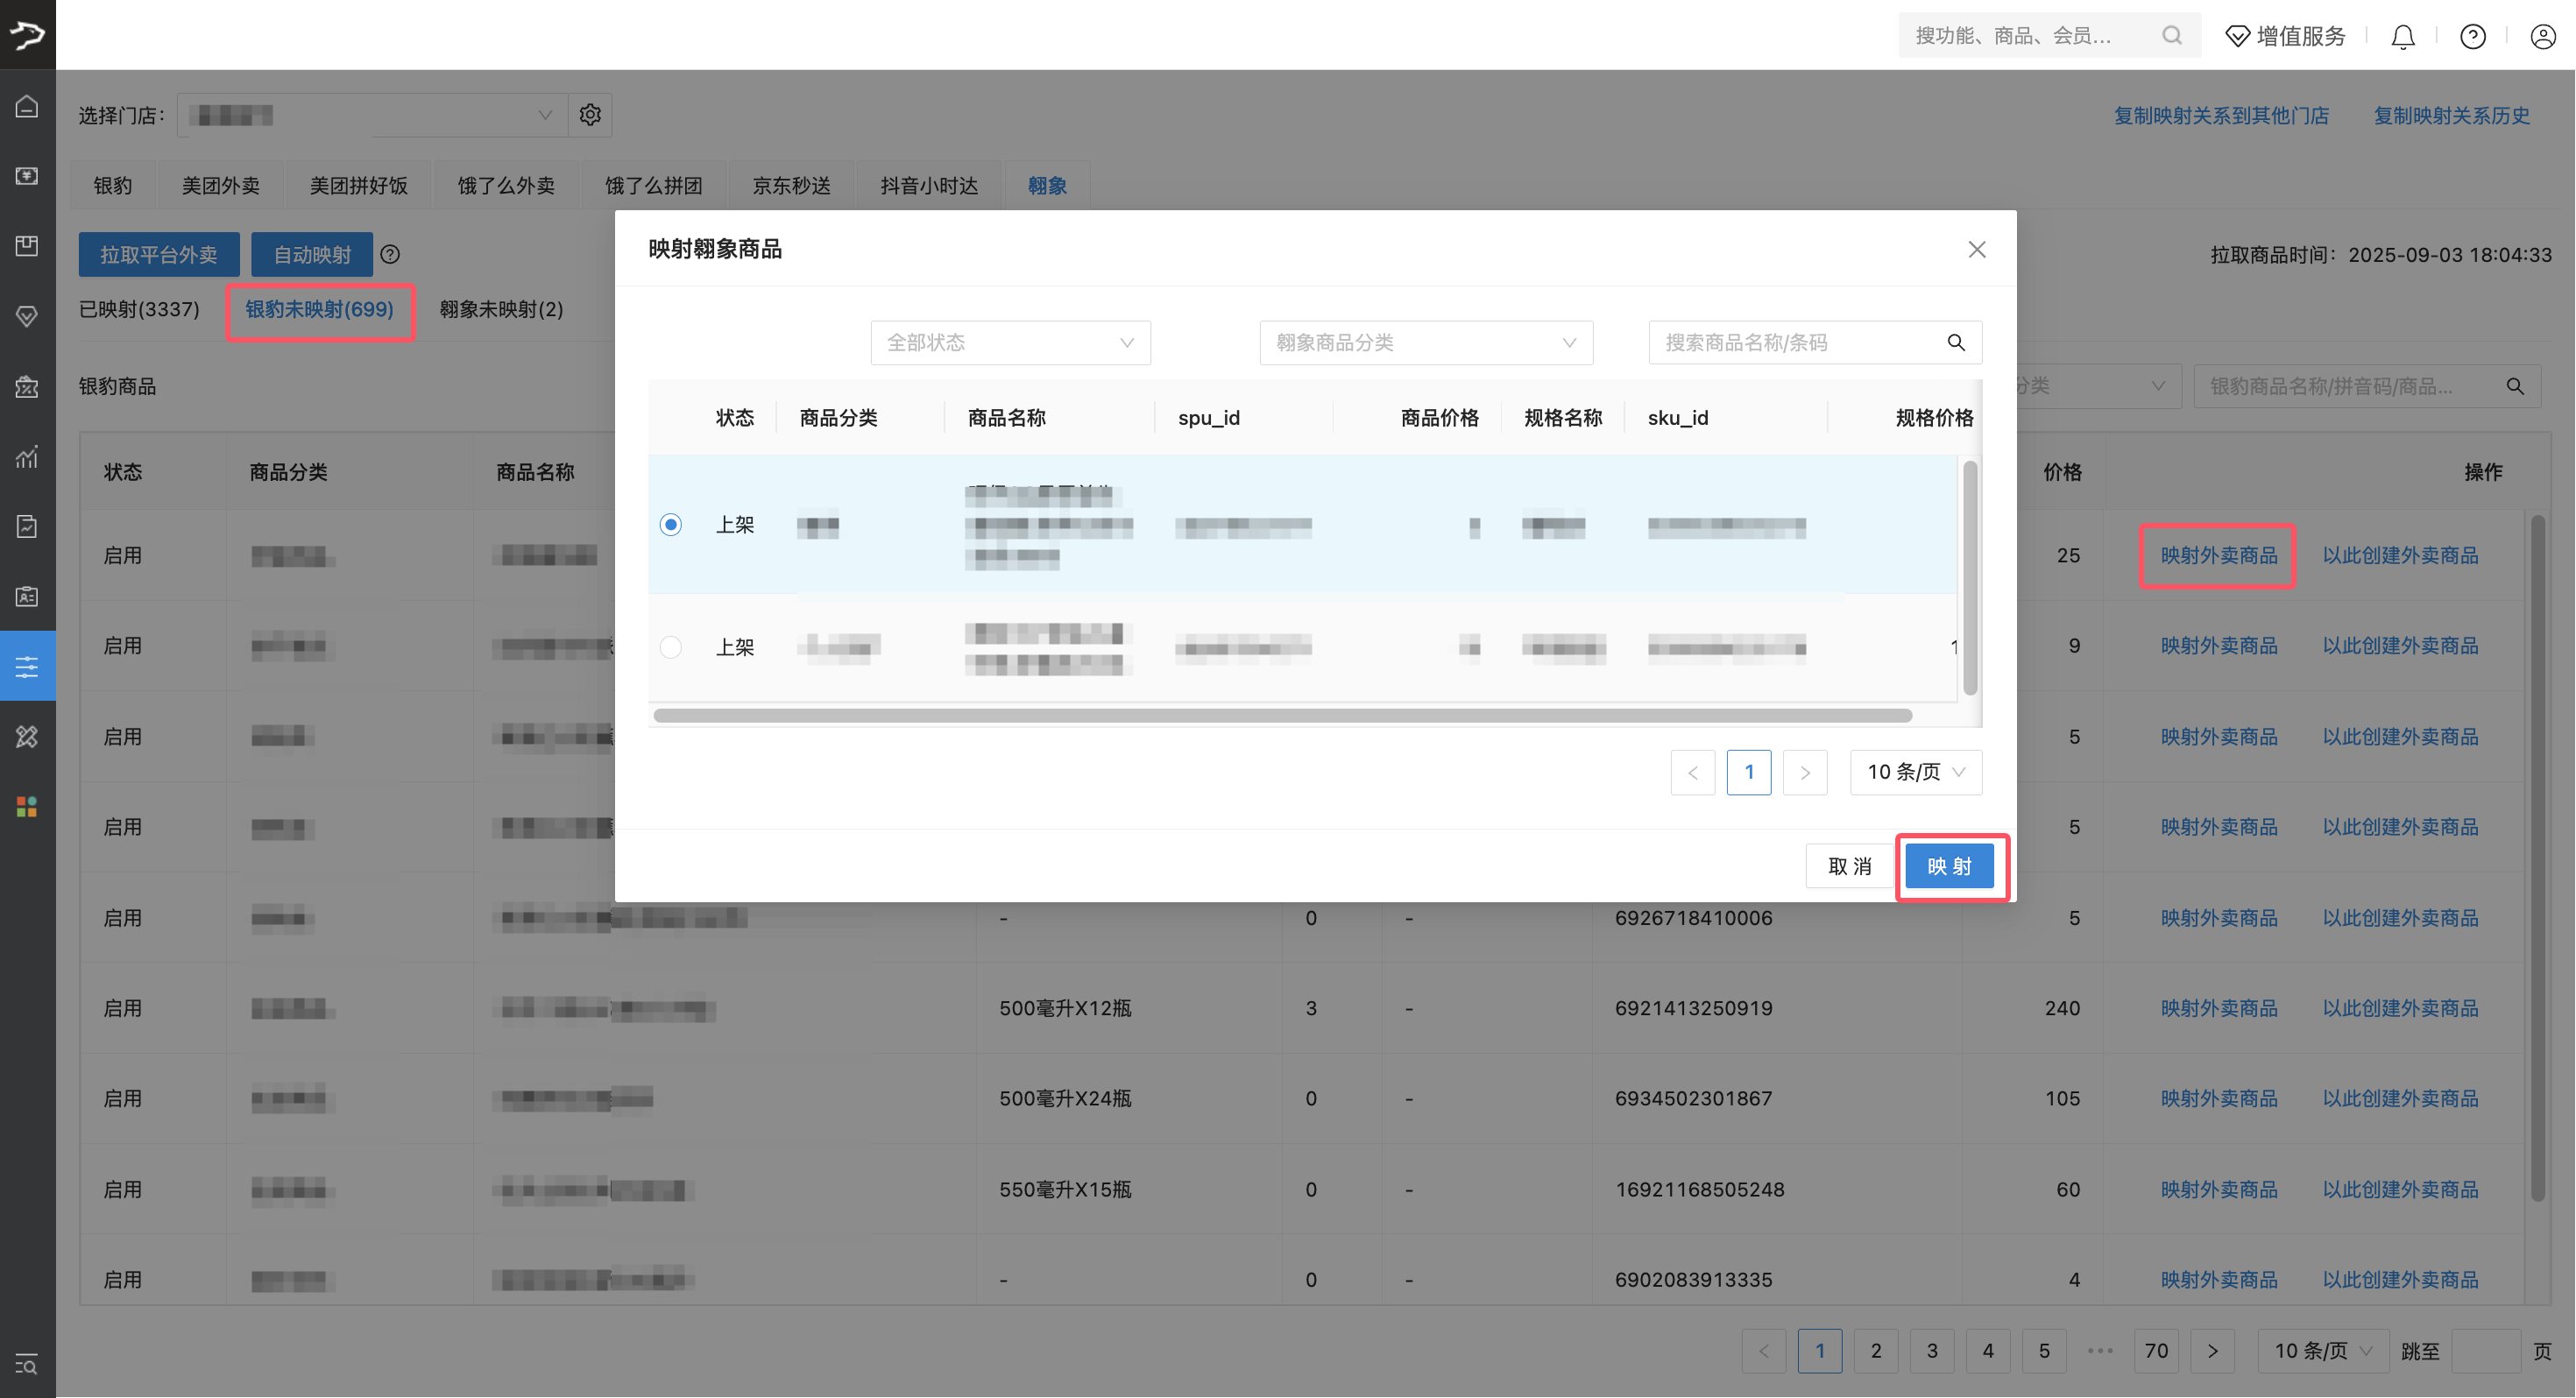Switch to the 美团外卖 tab
The width and height of the screenshot is (2576, 1398).
[220, 186]
